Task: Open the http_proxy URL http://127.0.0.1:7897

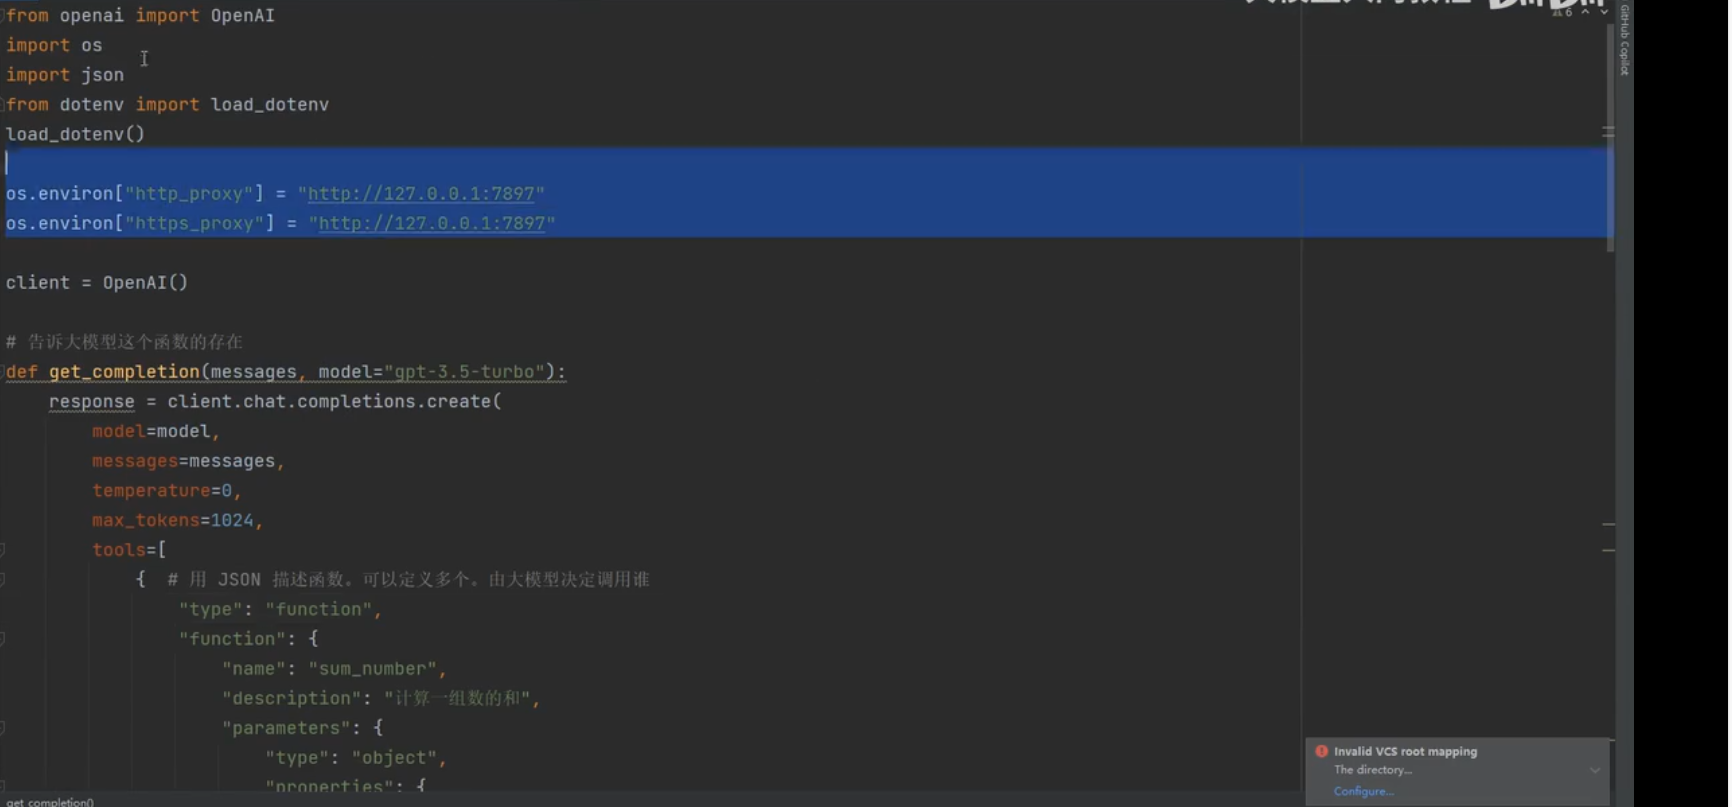Action: point(421,194)
